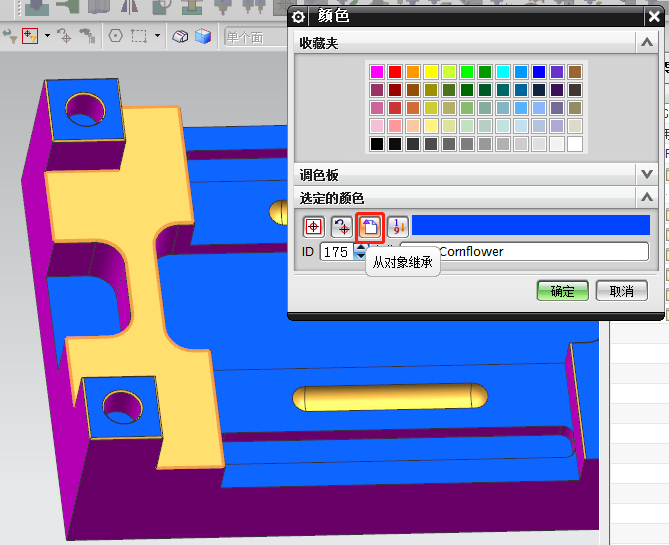The width and height of the screenshot is (669, 545).
Task: Select the long yellow slot on the model
Action: tap(390, 397)
